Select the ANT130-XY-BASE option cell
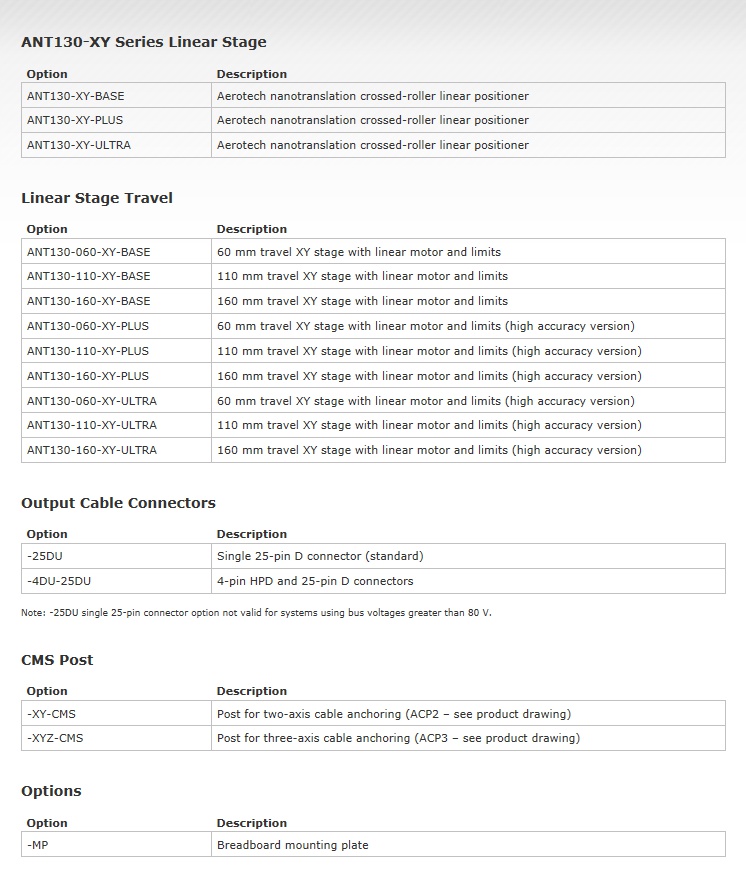The width and height of the screenshot is (746, 889). point(116,95)
